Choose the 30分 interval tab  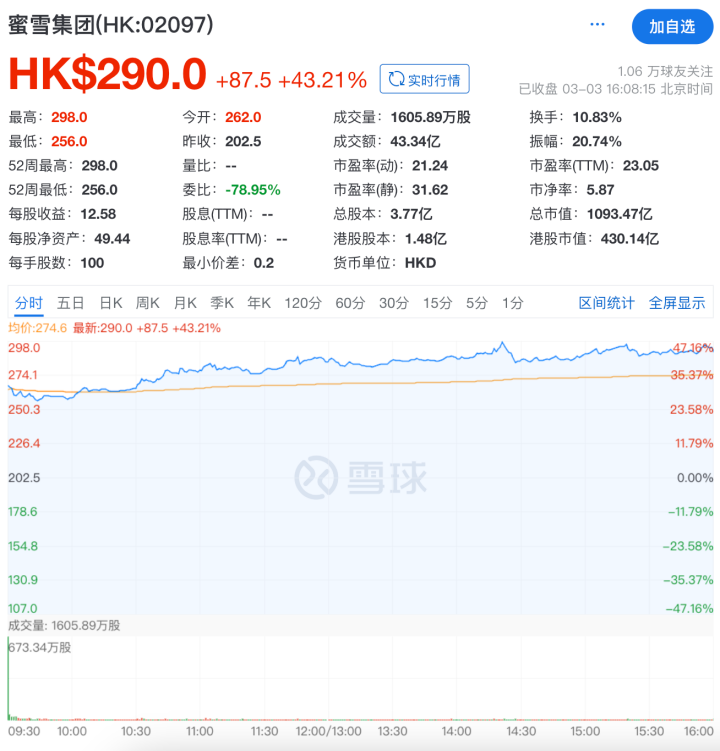(394, 302)
